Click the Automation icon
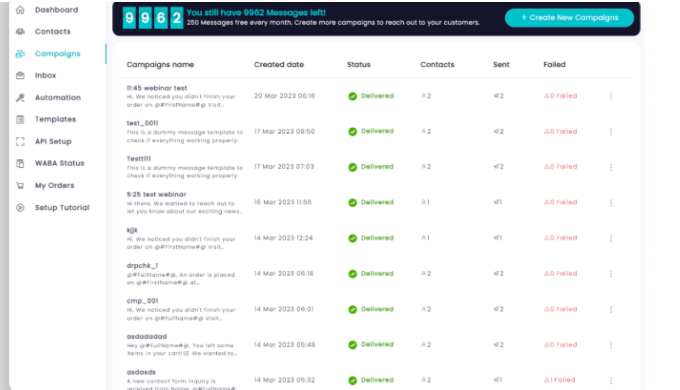The image size is (680, 390). click(20, 98)
